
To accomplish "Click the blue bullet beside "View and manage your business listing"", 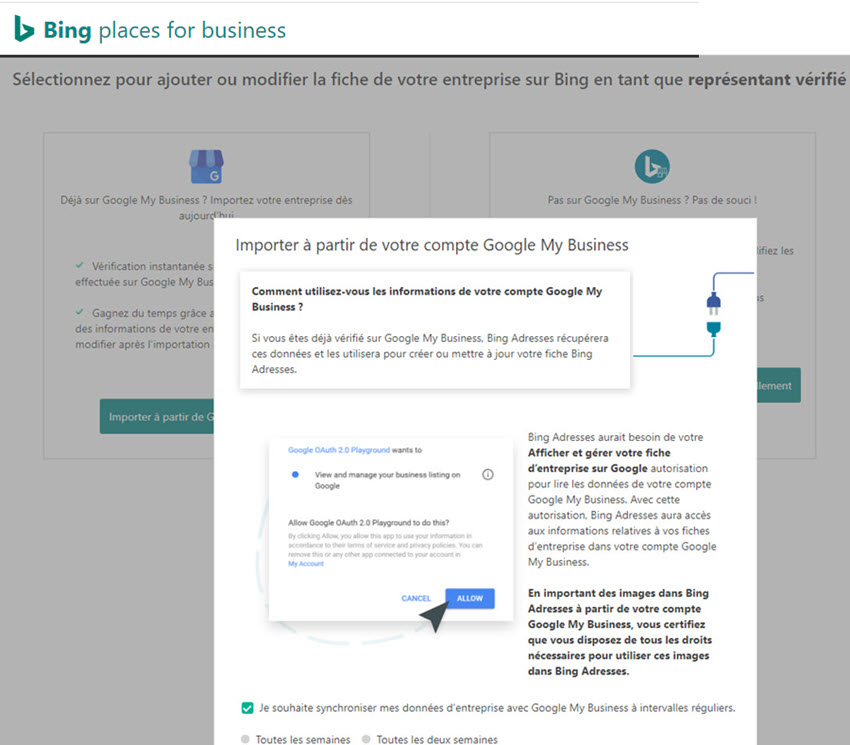I will (x=295, y=474).
